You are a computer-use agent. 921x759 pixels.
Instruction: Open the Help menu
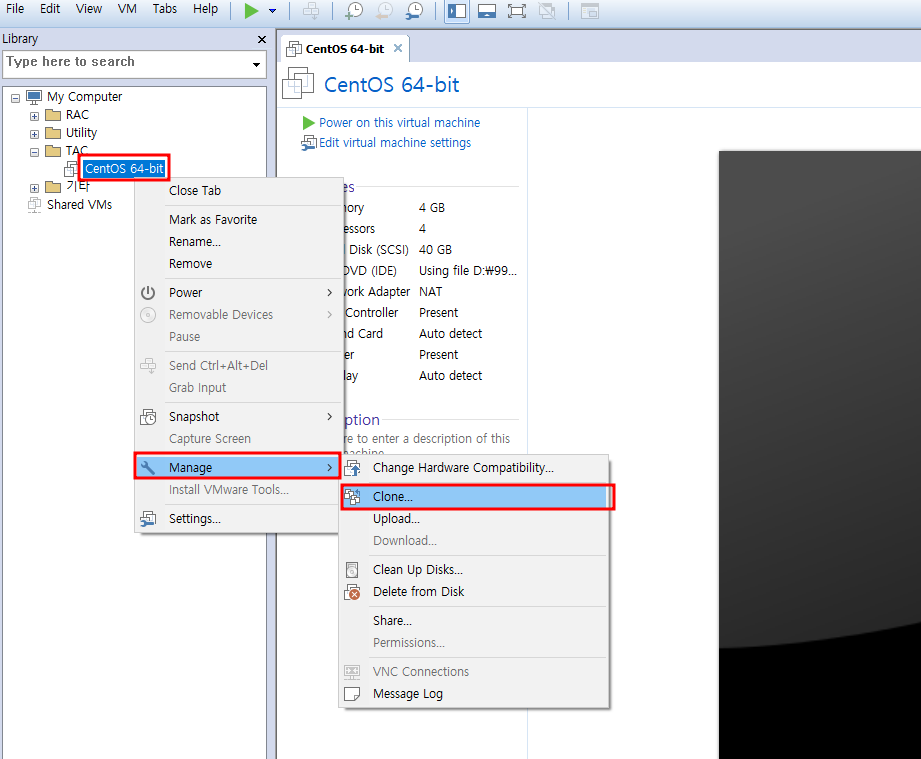[x=206, y=9]
